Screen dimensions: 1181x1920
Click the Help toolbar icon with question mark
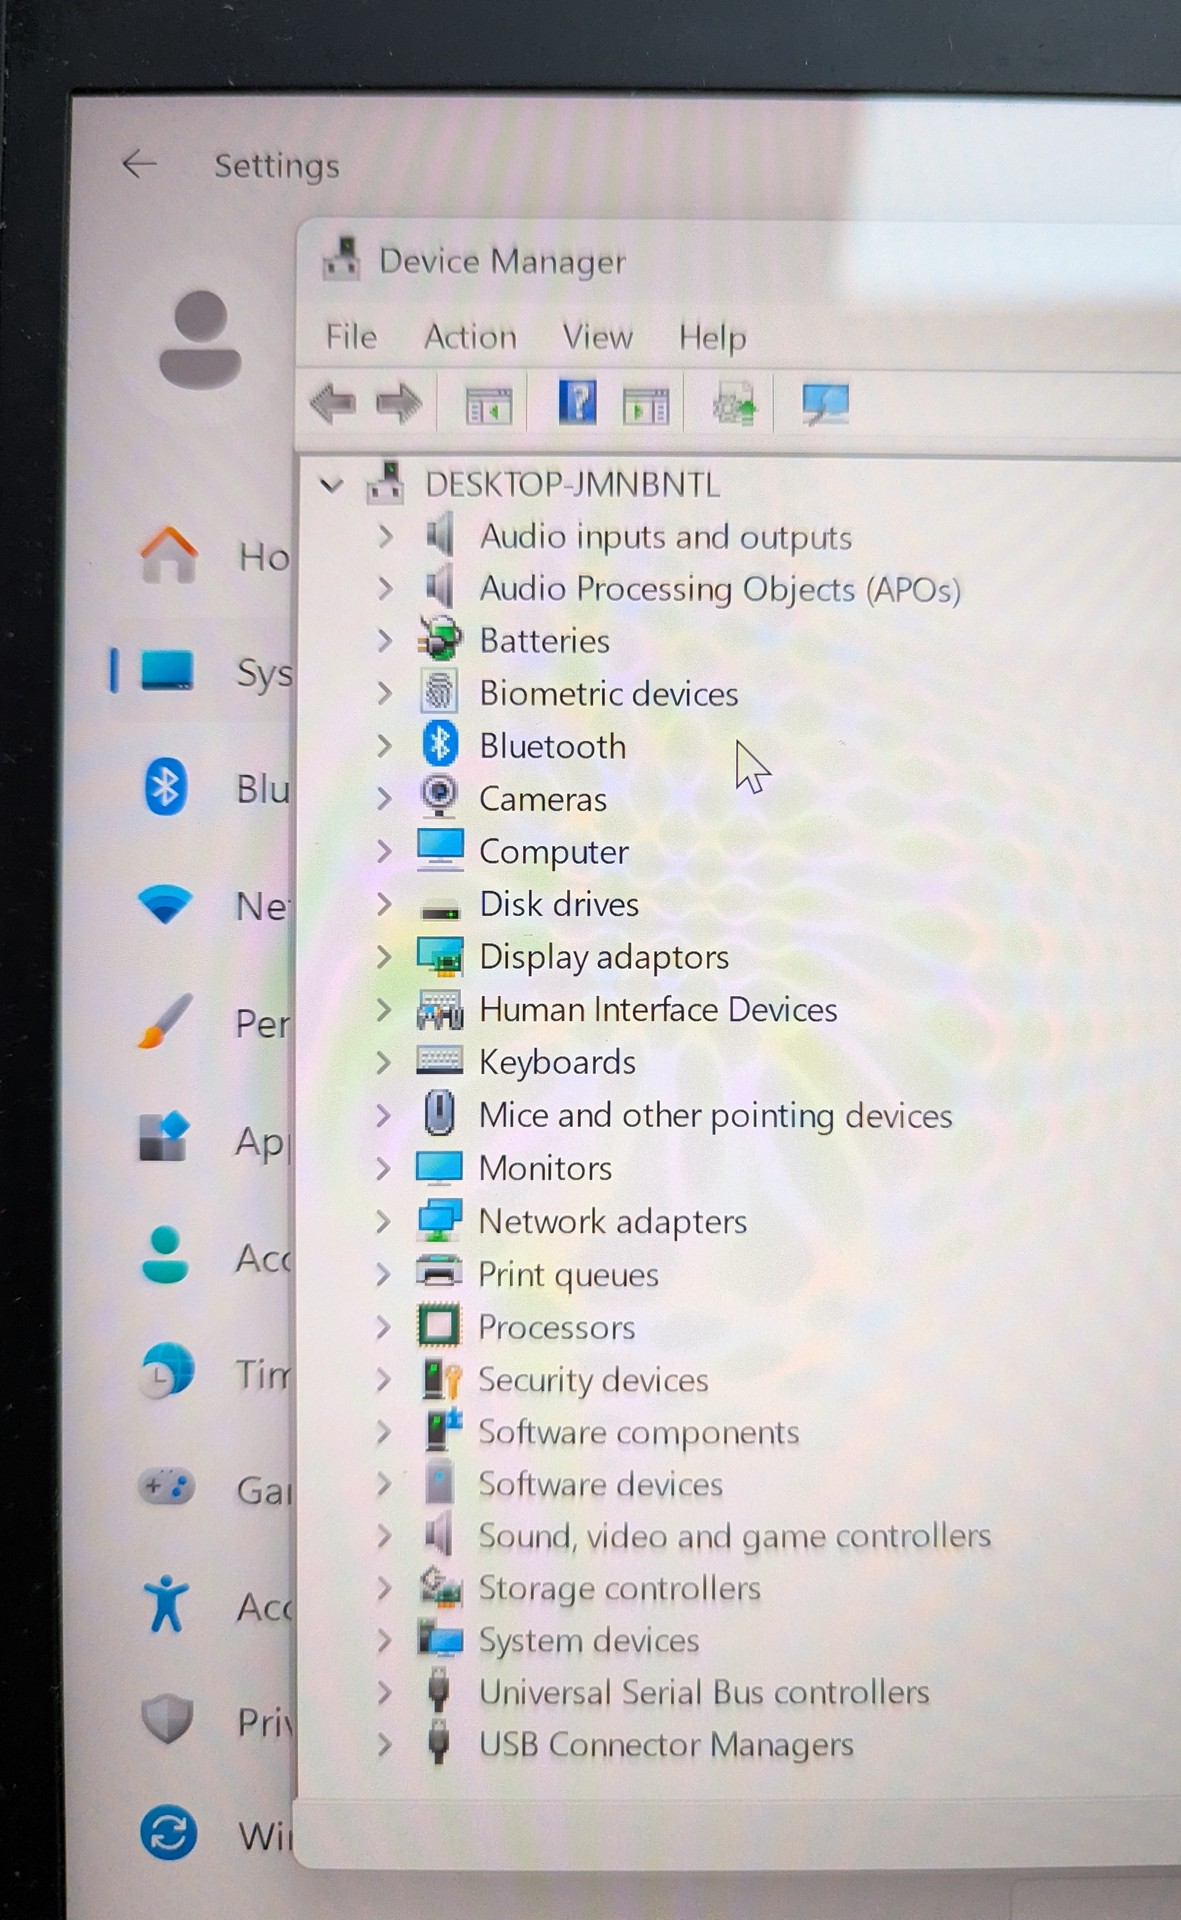577,403
